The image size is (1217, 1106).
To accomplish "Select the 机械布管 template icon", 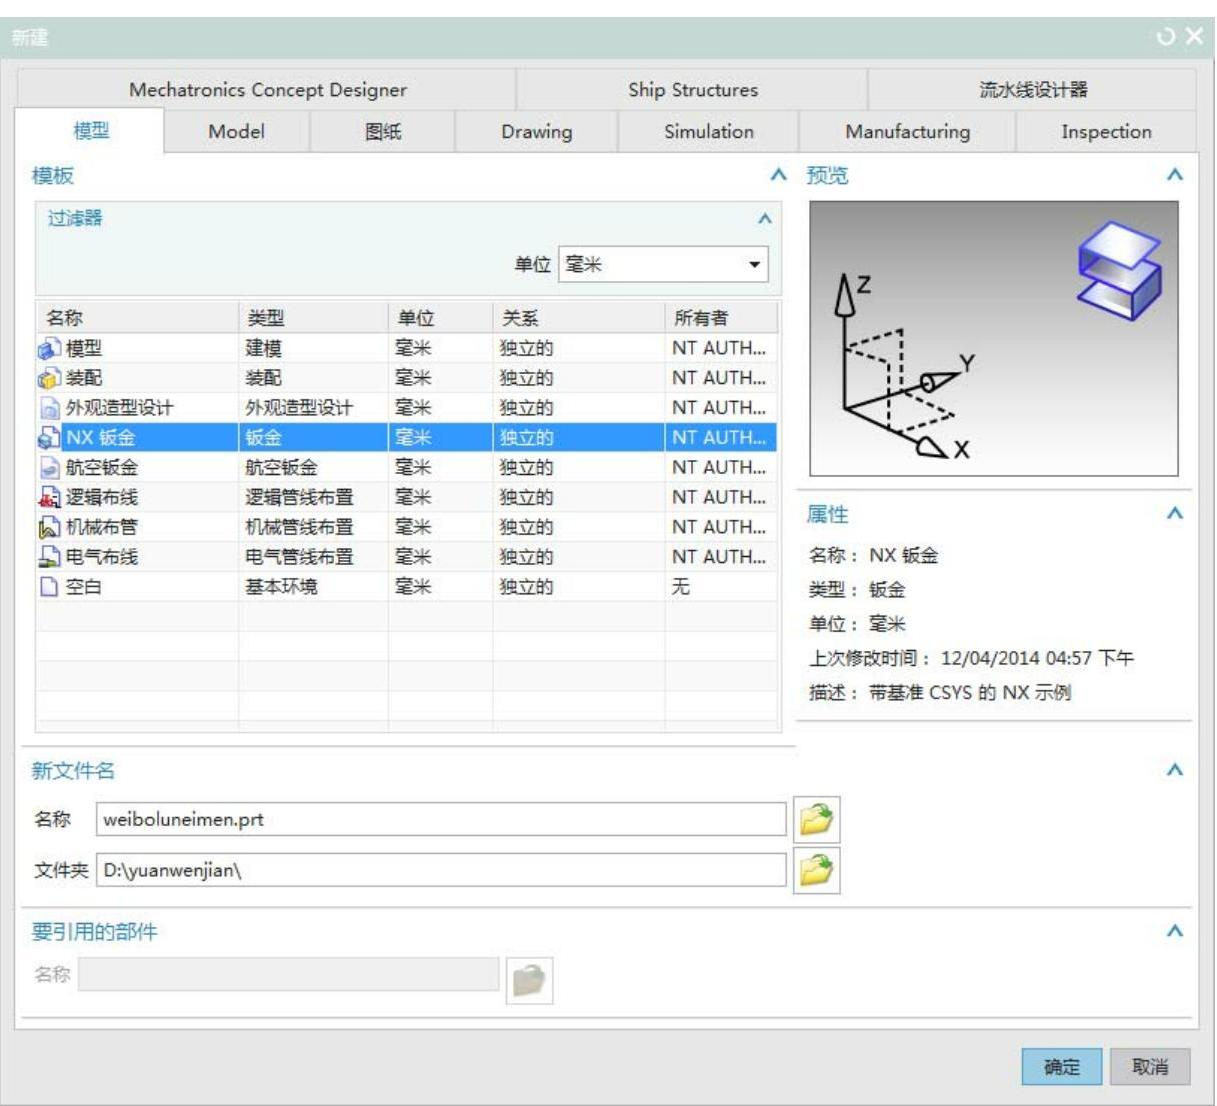I will (x=49, y=528).
